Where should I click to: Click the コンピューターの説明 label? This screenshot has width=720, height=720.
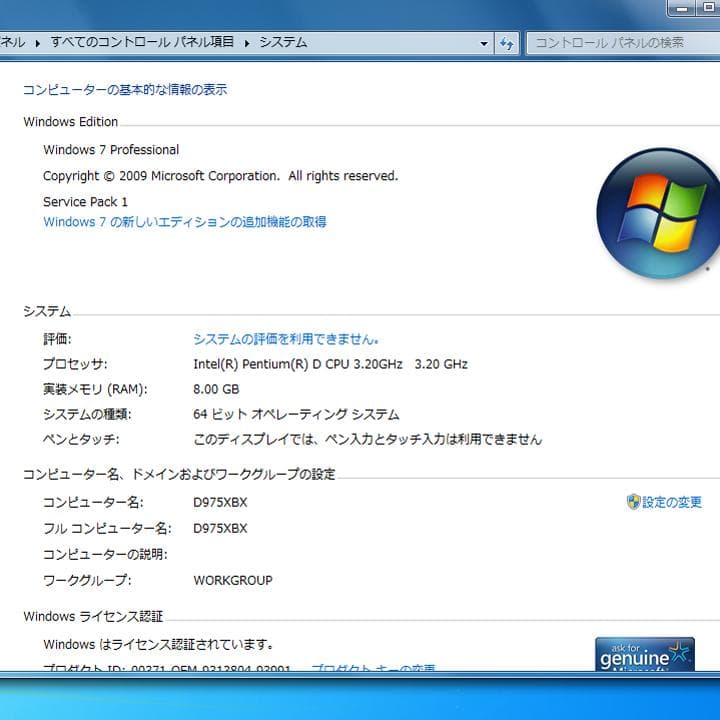(x=105, y=555)
